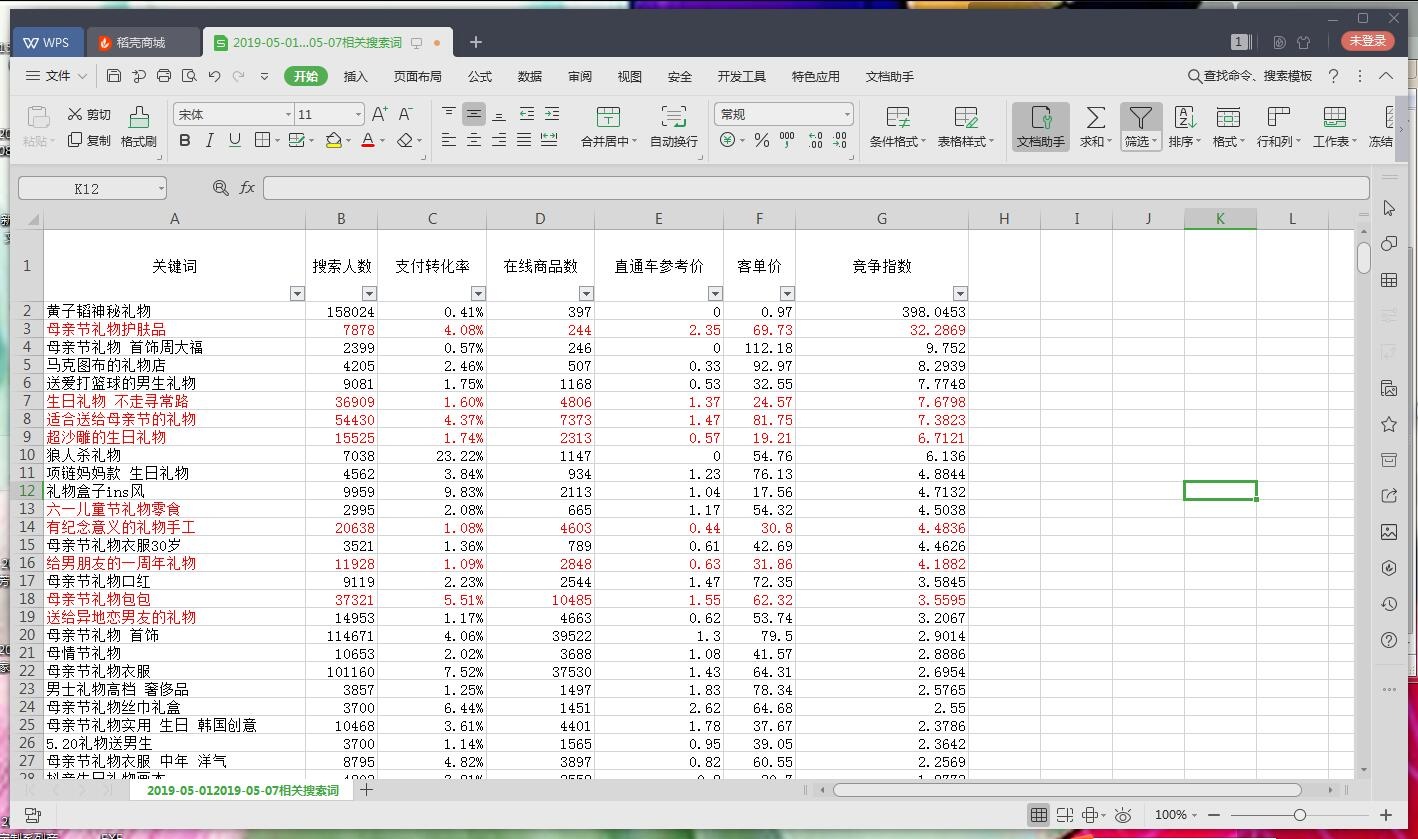Click the zoom magnifier icon beside formula bar
1418x839 pixels.
221,188
